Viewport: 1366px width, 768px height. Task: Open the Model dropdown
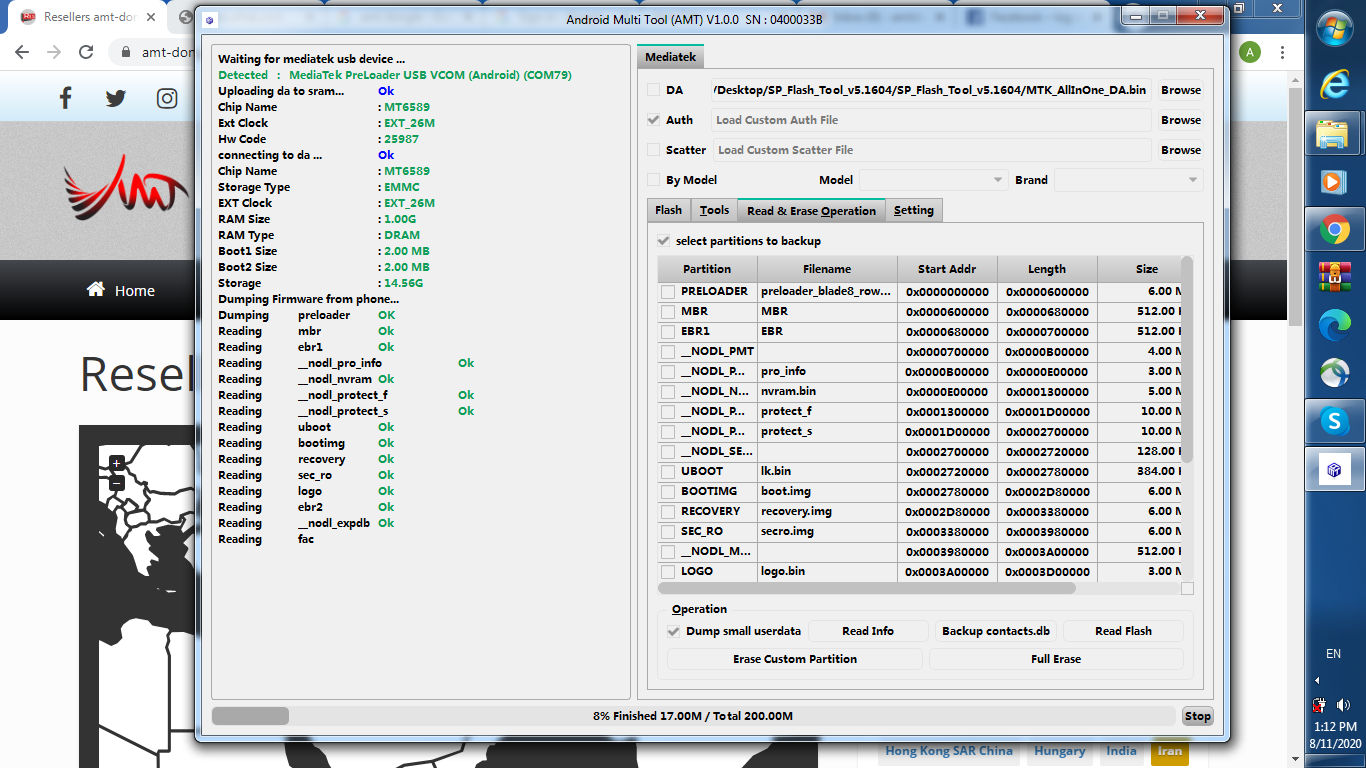coord(933,180)
